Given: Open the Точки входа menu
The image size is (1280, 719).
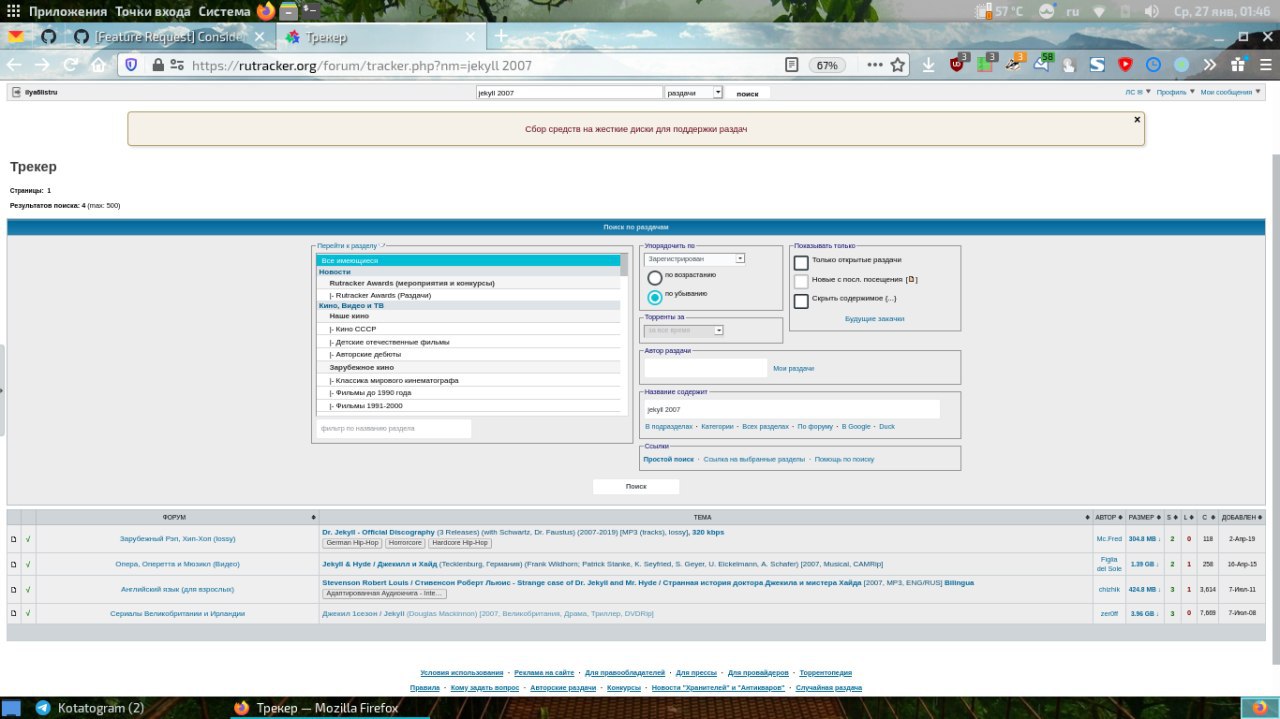Looking at the screenshot, I should [x=153, y=11].
